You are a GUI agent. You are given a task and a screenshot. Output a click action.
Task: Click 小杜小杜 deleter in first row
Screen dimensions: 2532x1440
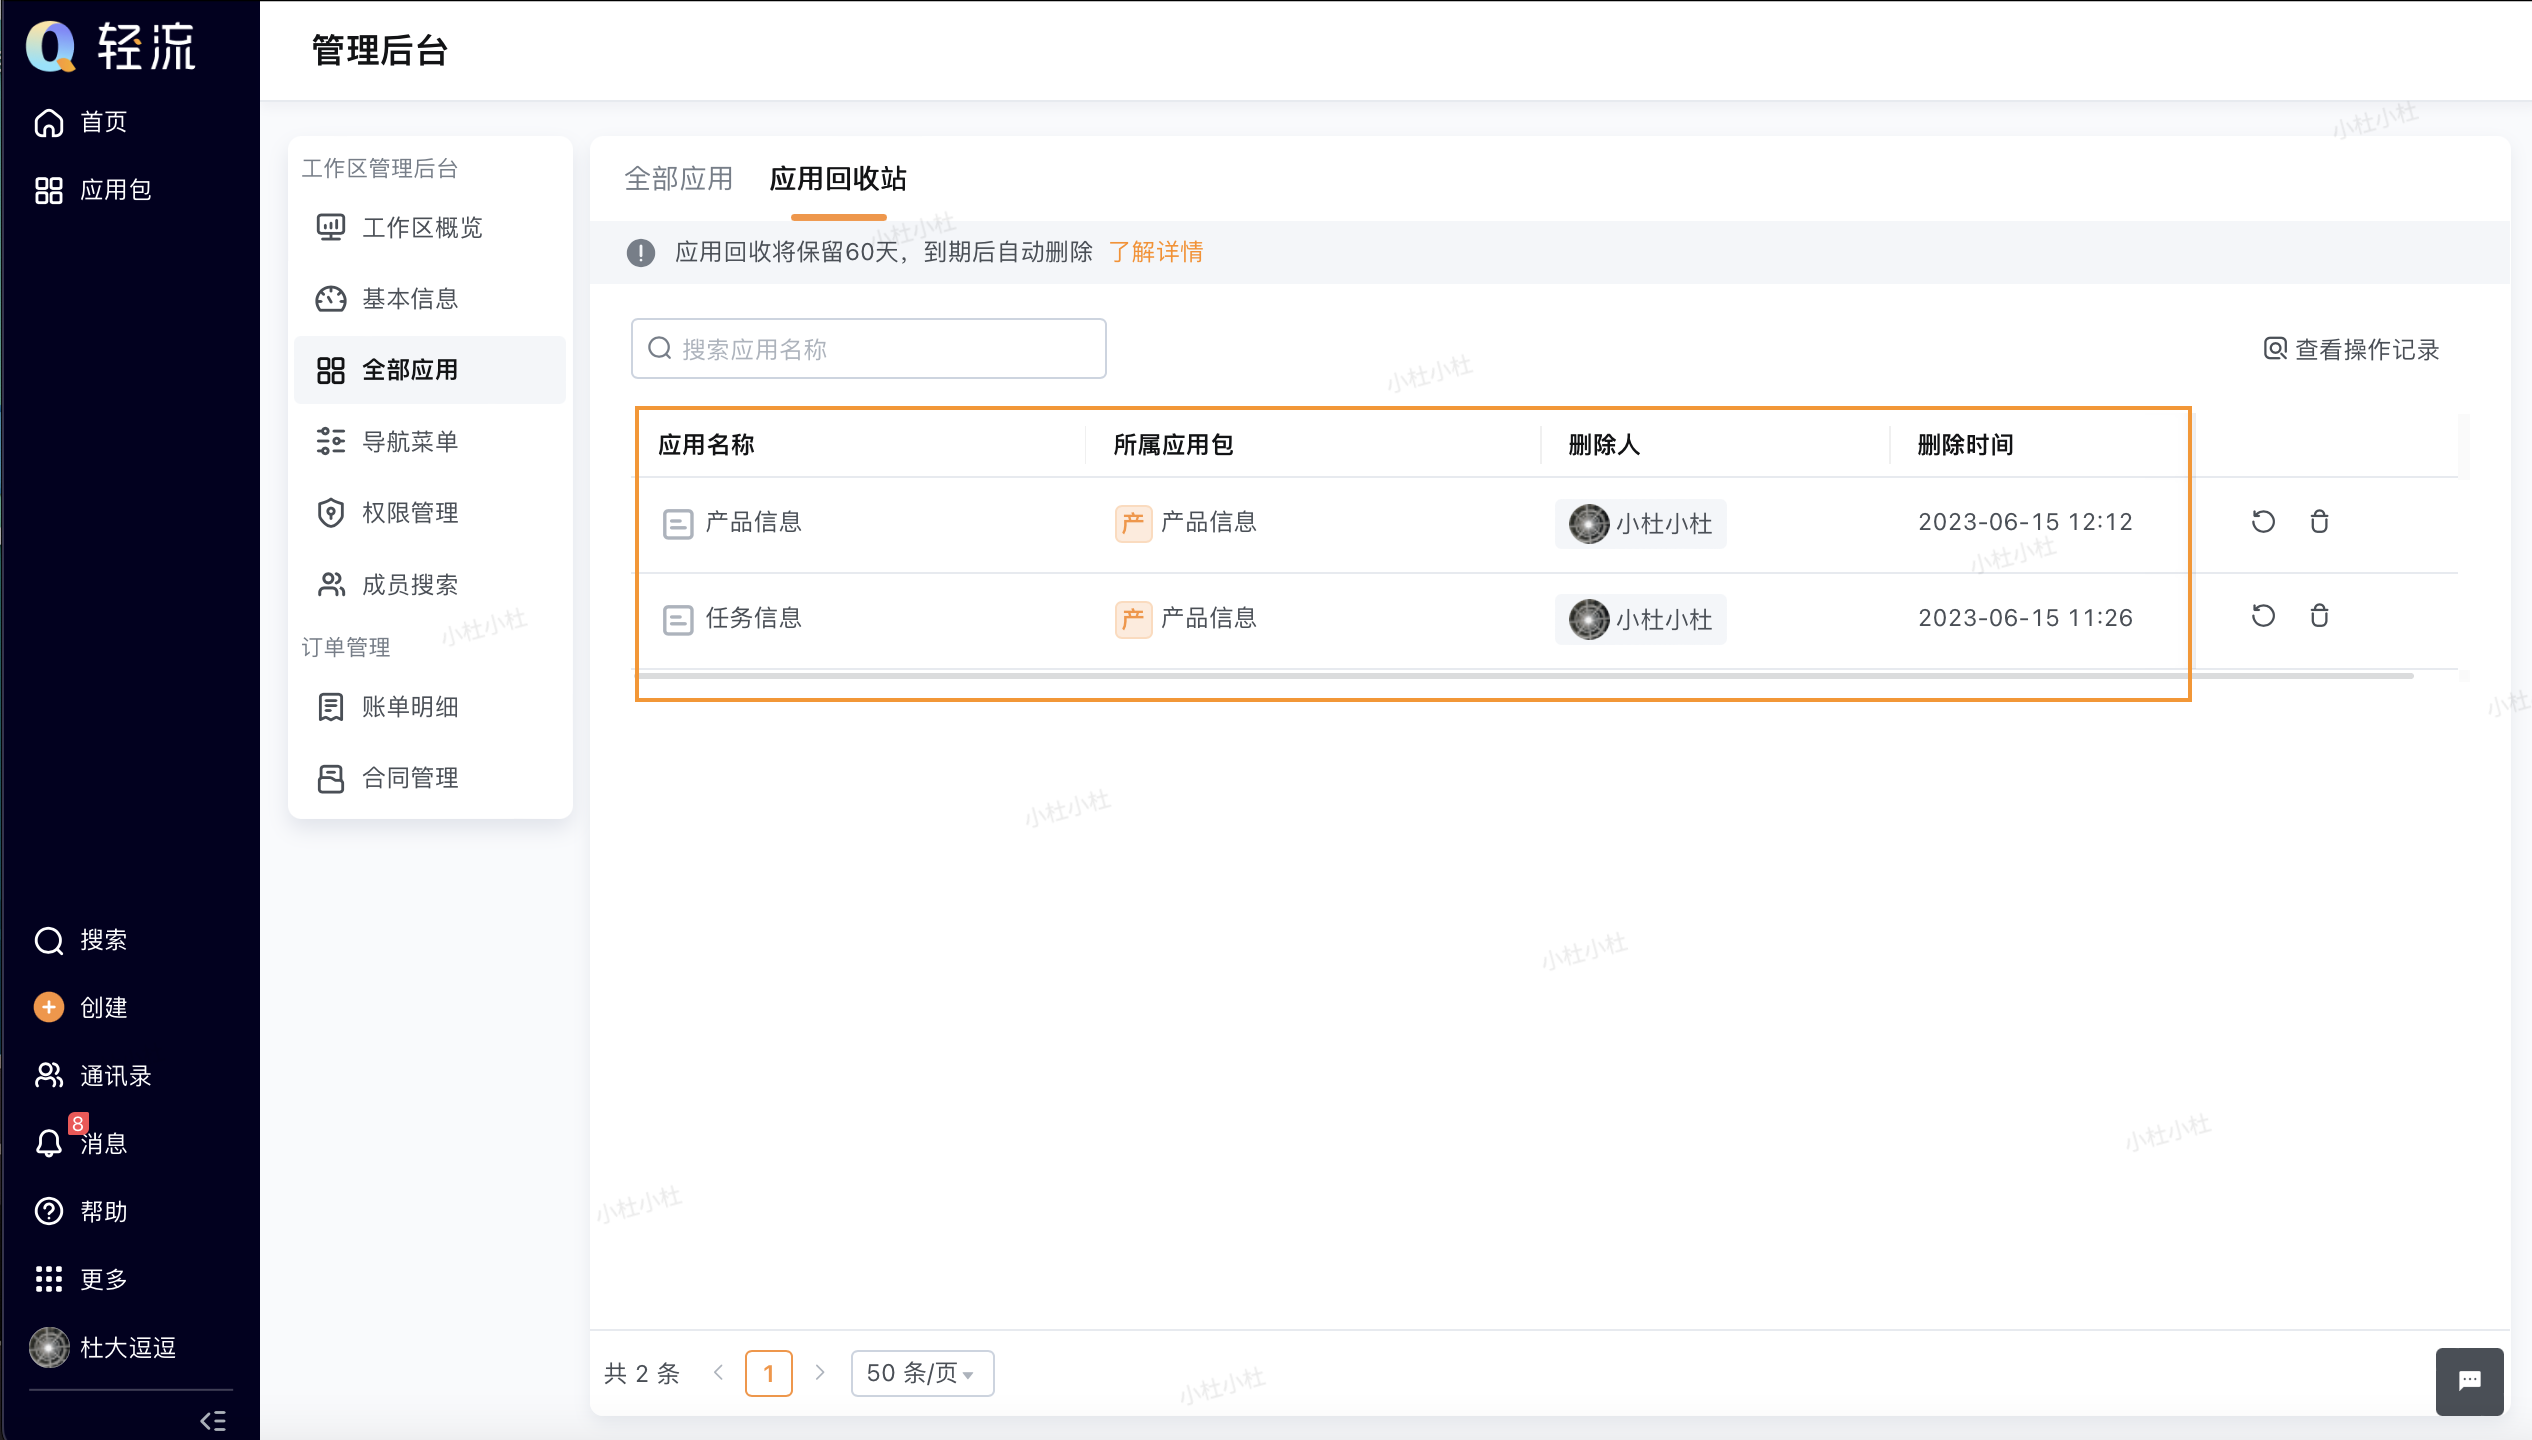[x=1640, y=523]
